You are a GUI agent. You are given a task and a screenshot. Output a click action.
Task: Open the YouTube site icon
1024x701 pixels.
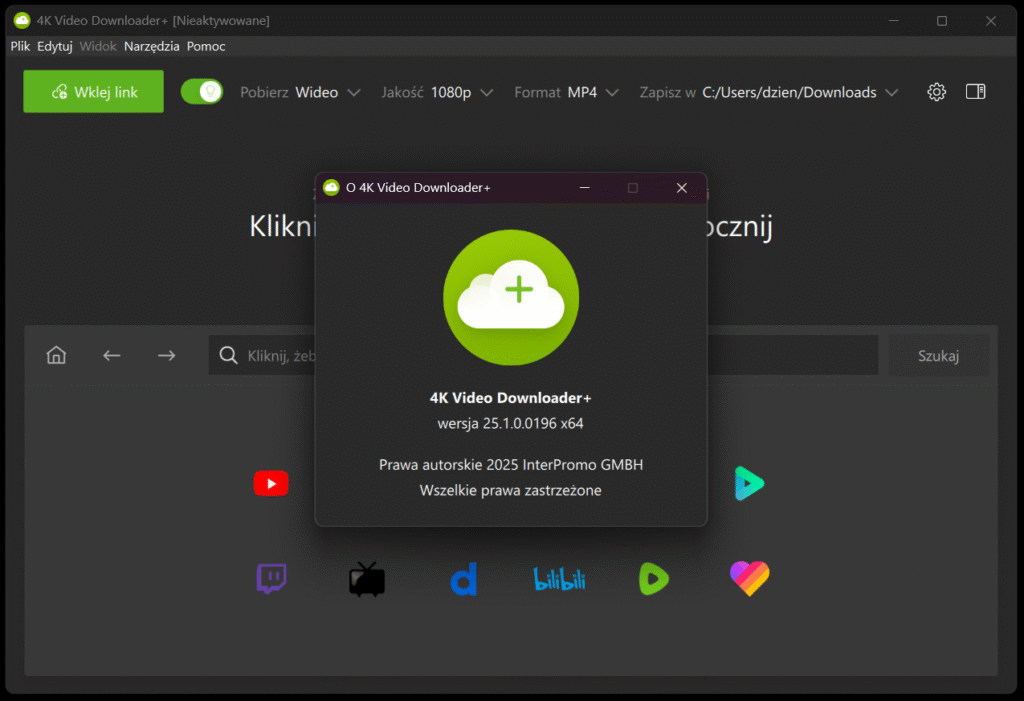click(x=271, y=483)
